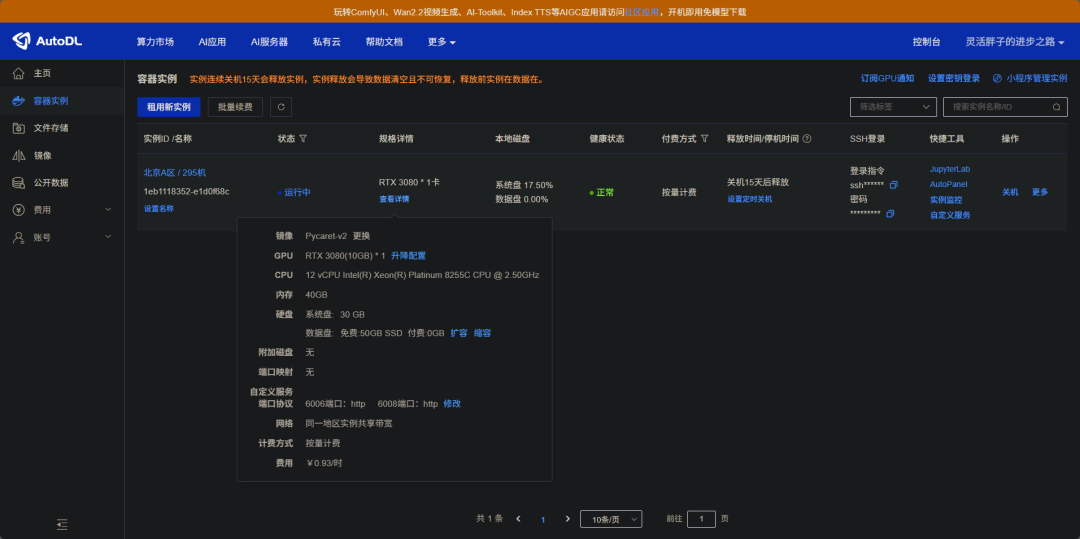Select page number 1 in pagination
Screen dimensions: 1080x539
(x=543, y=520)
